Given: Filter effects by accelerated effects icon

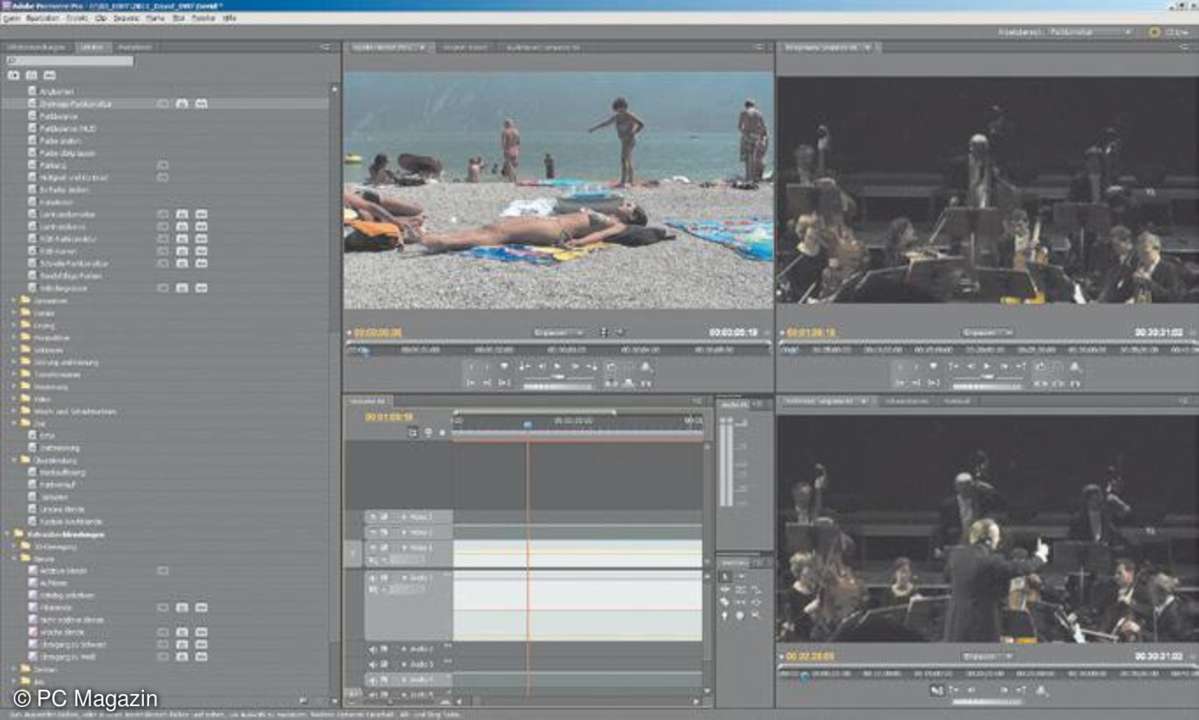Looking at the screenshot, I should (x=14, y=75).
